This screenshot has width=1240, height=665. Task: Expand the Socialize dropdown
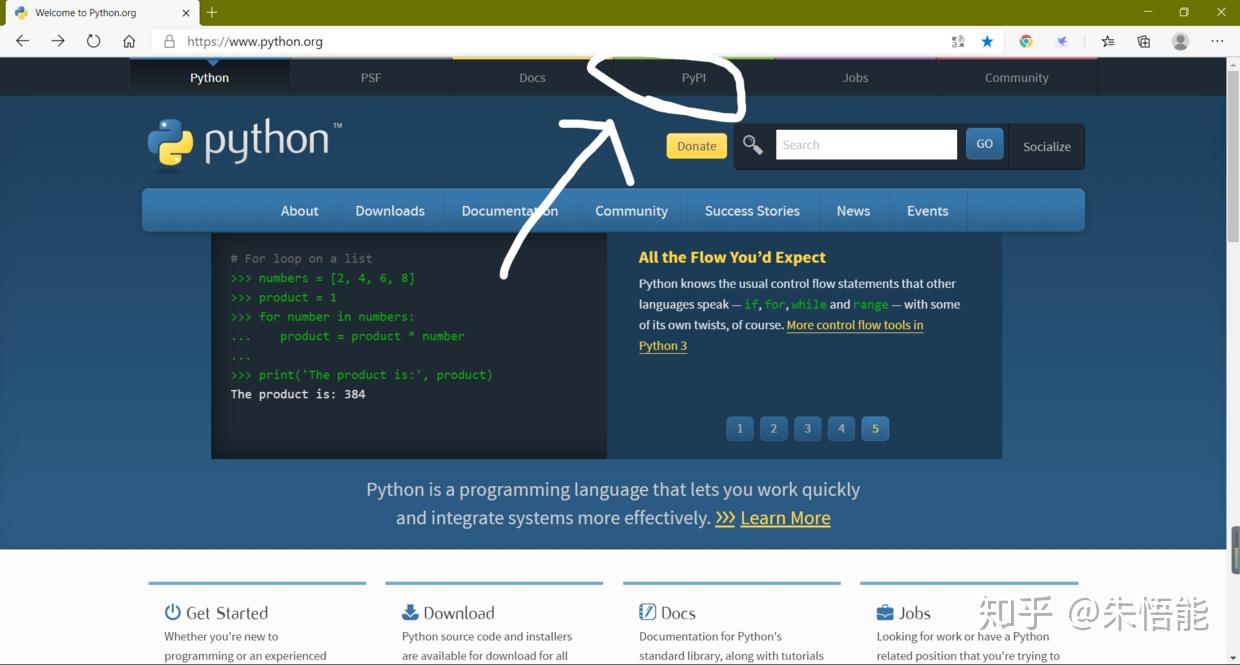click(1047, 146)
